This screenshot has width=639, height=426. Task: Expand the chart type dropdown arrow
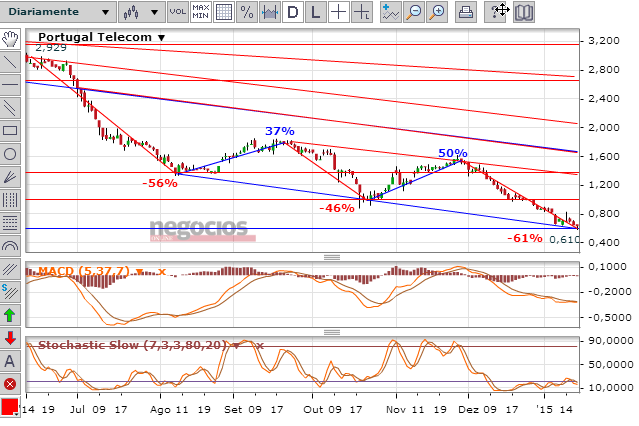tap(154, 12)
